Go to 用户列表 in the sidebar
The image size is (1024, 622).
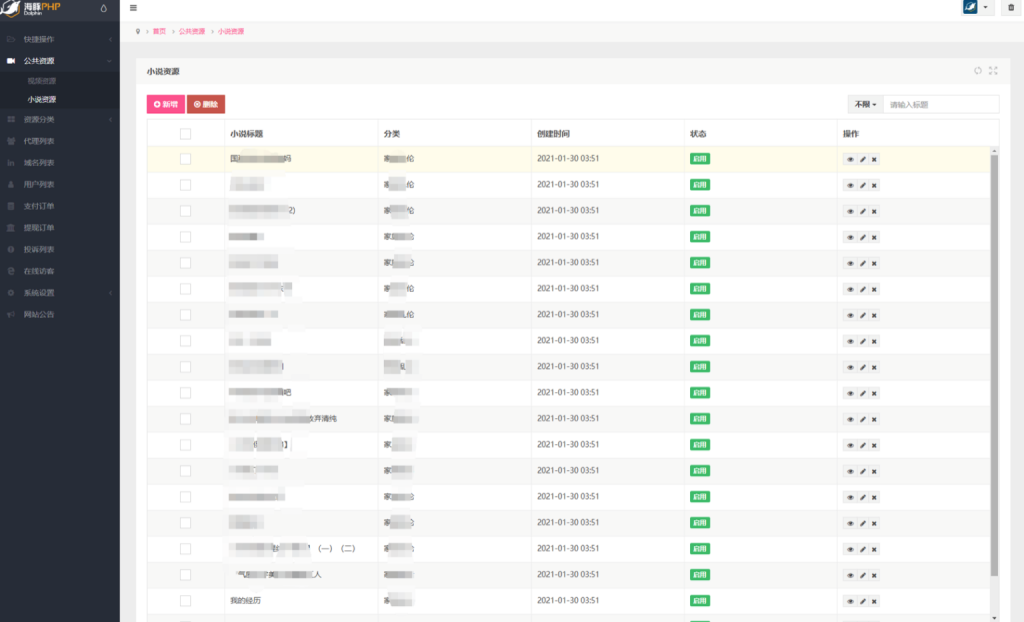39,184
